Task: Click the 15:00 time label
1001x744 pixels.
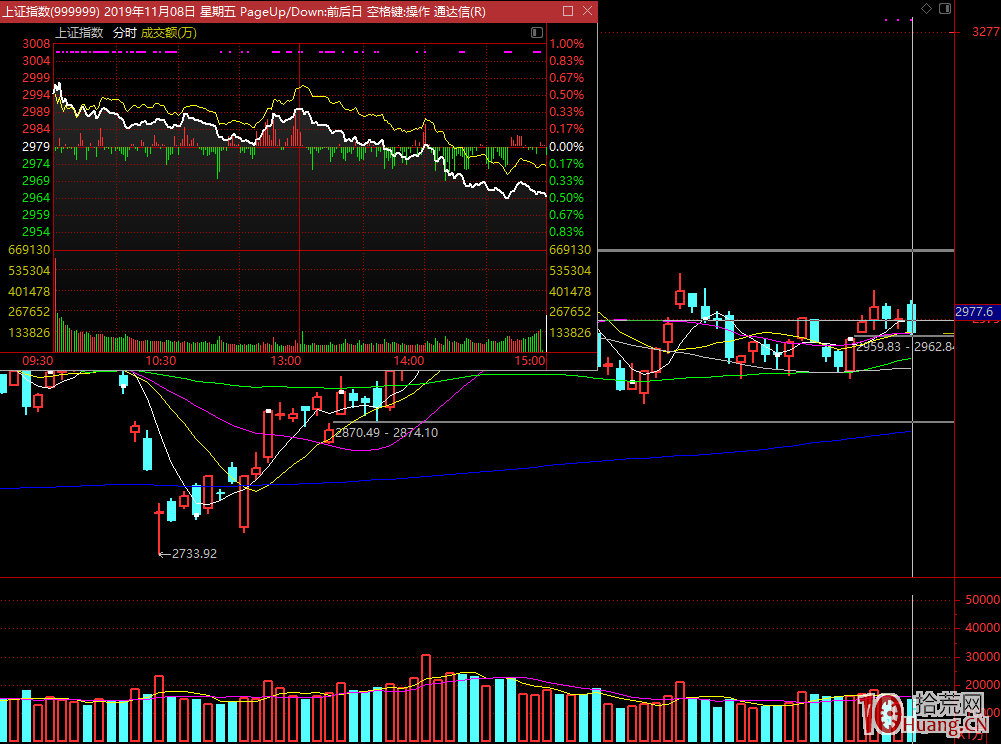Action: 530,361
